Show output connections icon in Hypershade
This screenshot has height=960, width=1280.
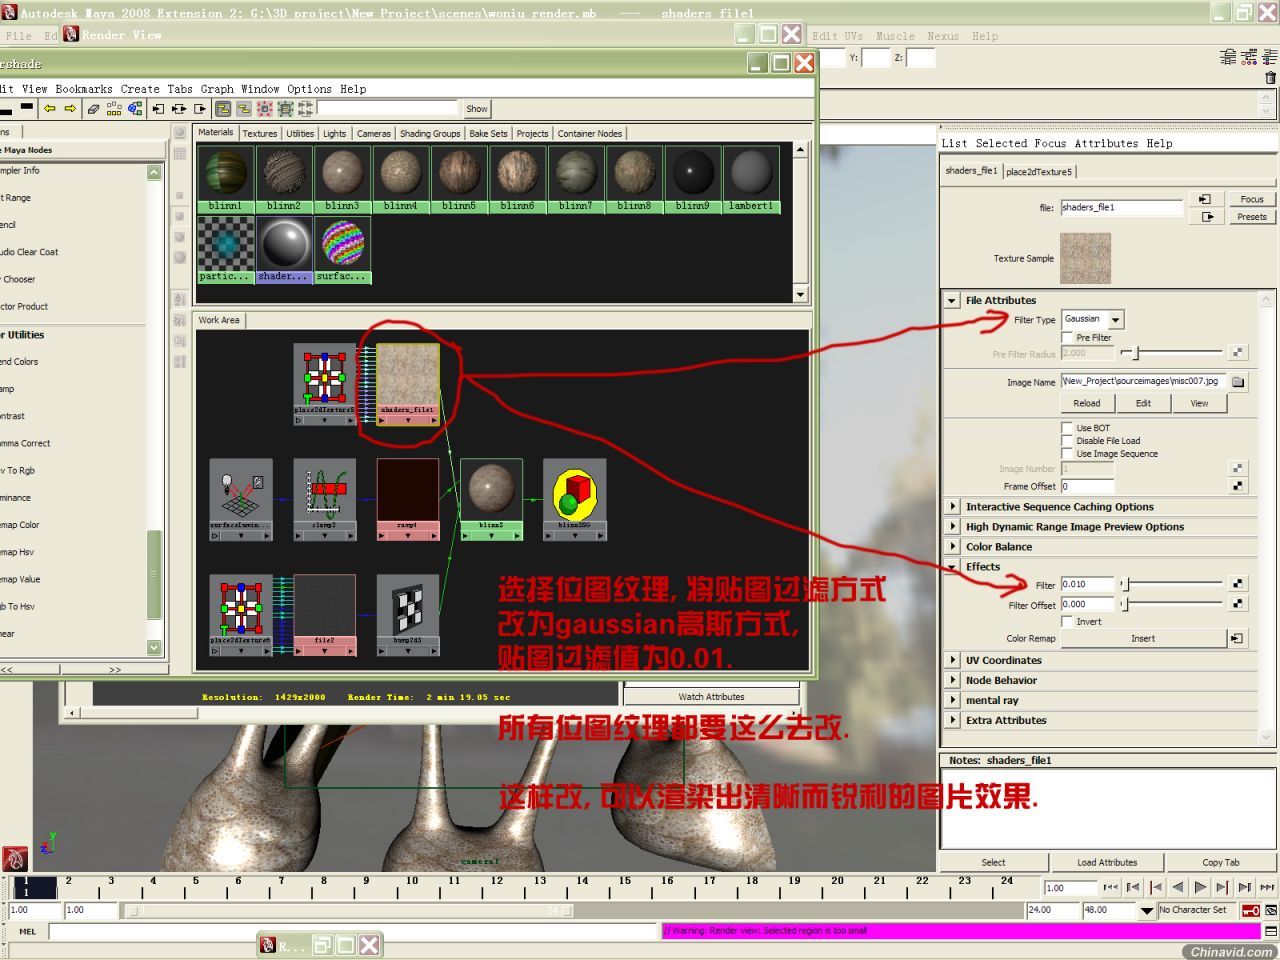(200, 108)
